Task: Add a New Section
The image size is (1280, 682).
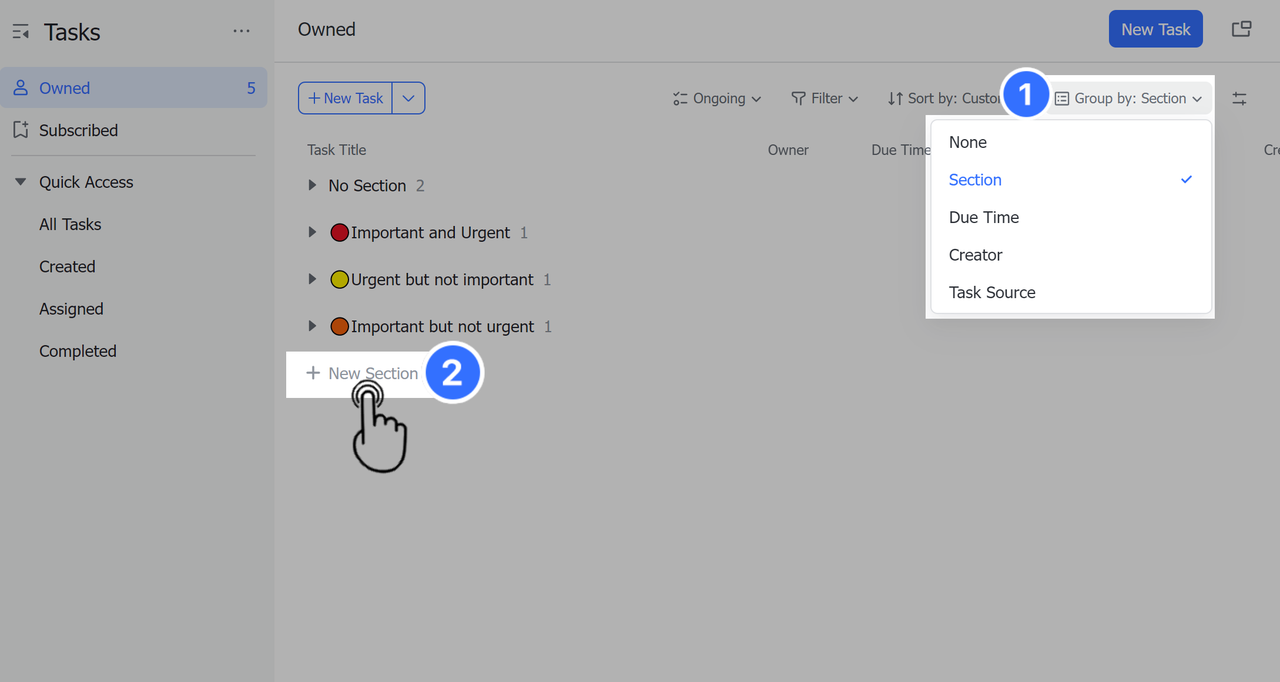Action: tap(362, 373)
